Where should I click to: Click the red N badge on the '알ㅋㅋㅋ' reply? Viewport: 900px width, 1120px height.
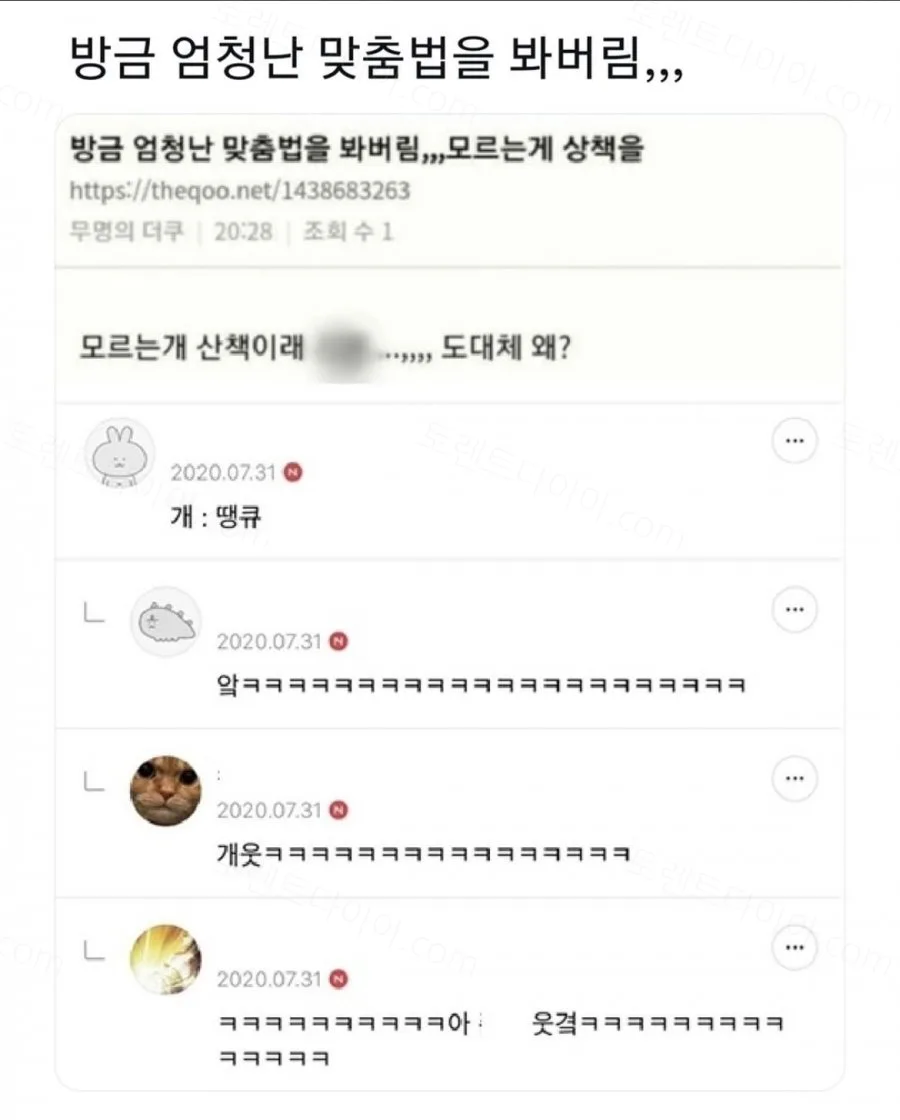(339, 641)
